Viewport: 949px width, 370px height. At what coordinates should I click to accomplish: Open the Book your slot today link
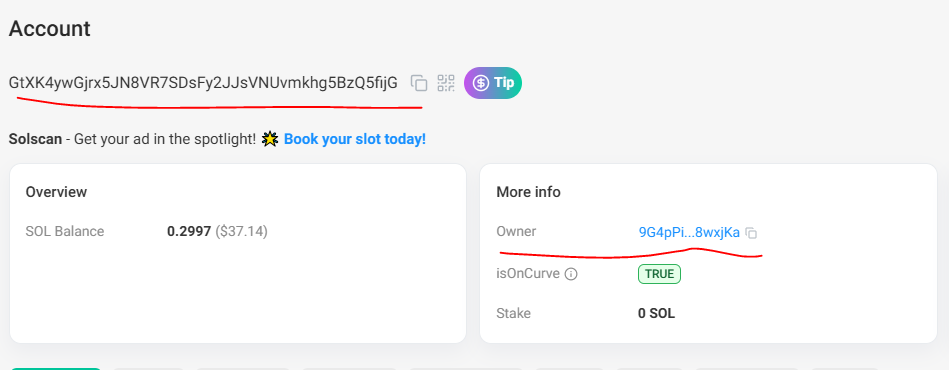click(355, 139)
